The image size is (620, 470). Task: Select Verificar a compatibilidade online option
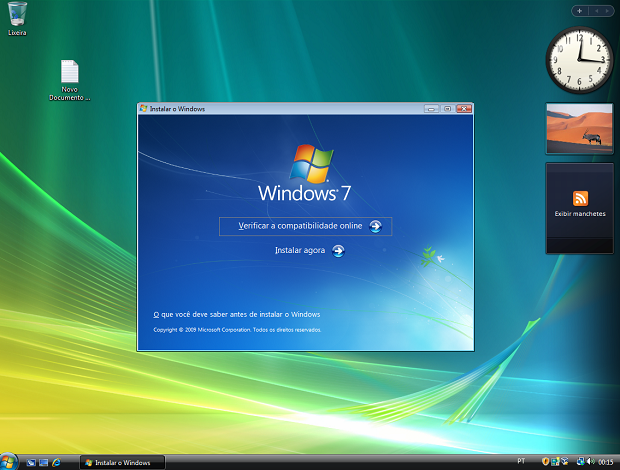[x=306, y=226]
